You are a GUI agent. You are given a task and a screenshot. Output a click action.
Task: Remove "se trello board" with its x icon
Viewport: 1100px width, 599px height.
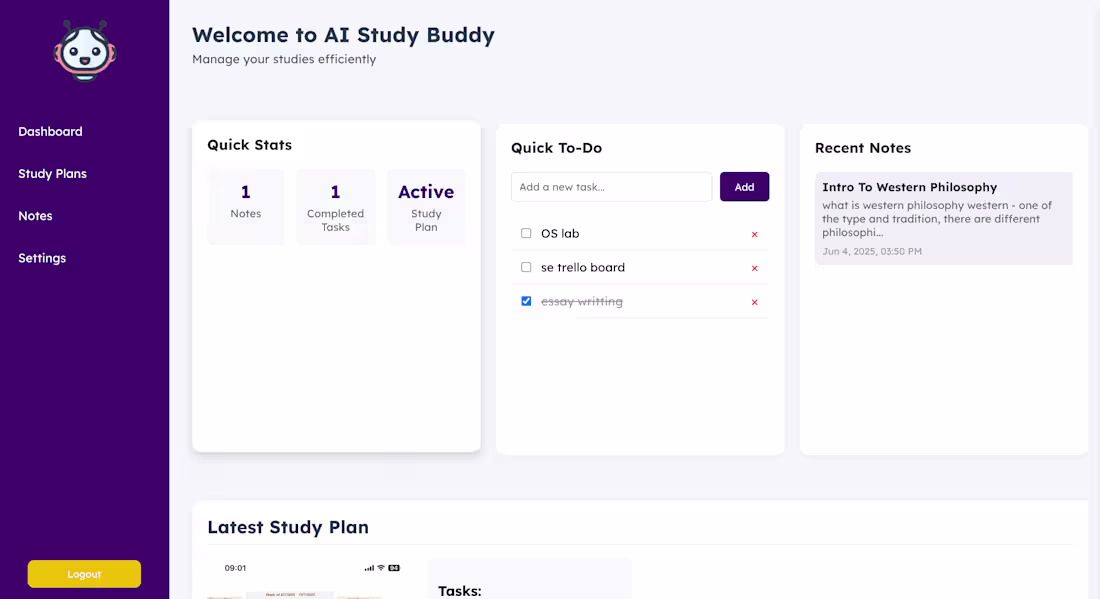755,267
